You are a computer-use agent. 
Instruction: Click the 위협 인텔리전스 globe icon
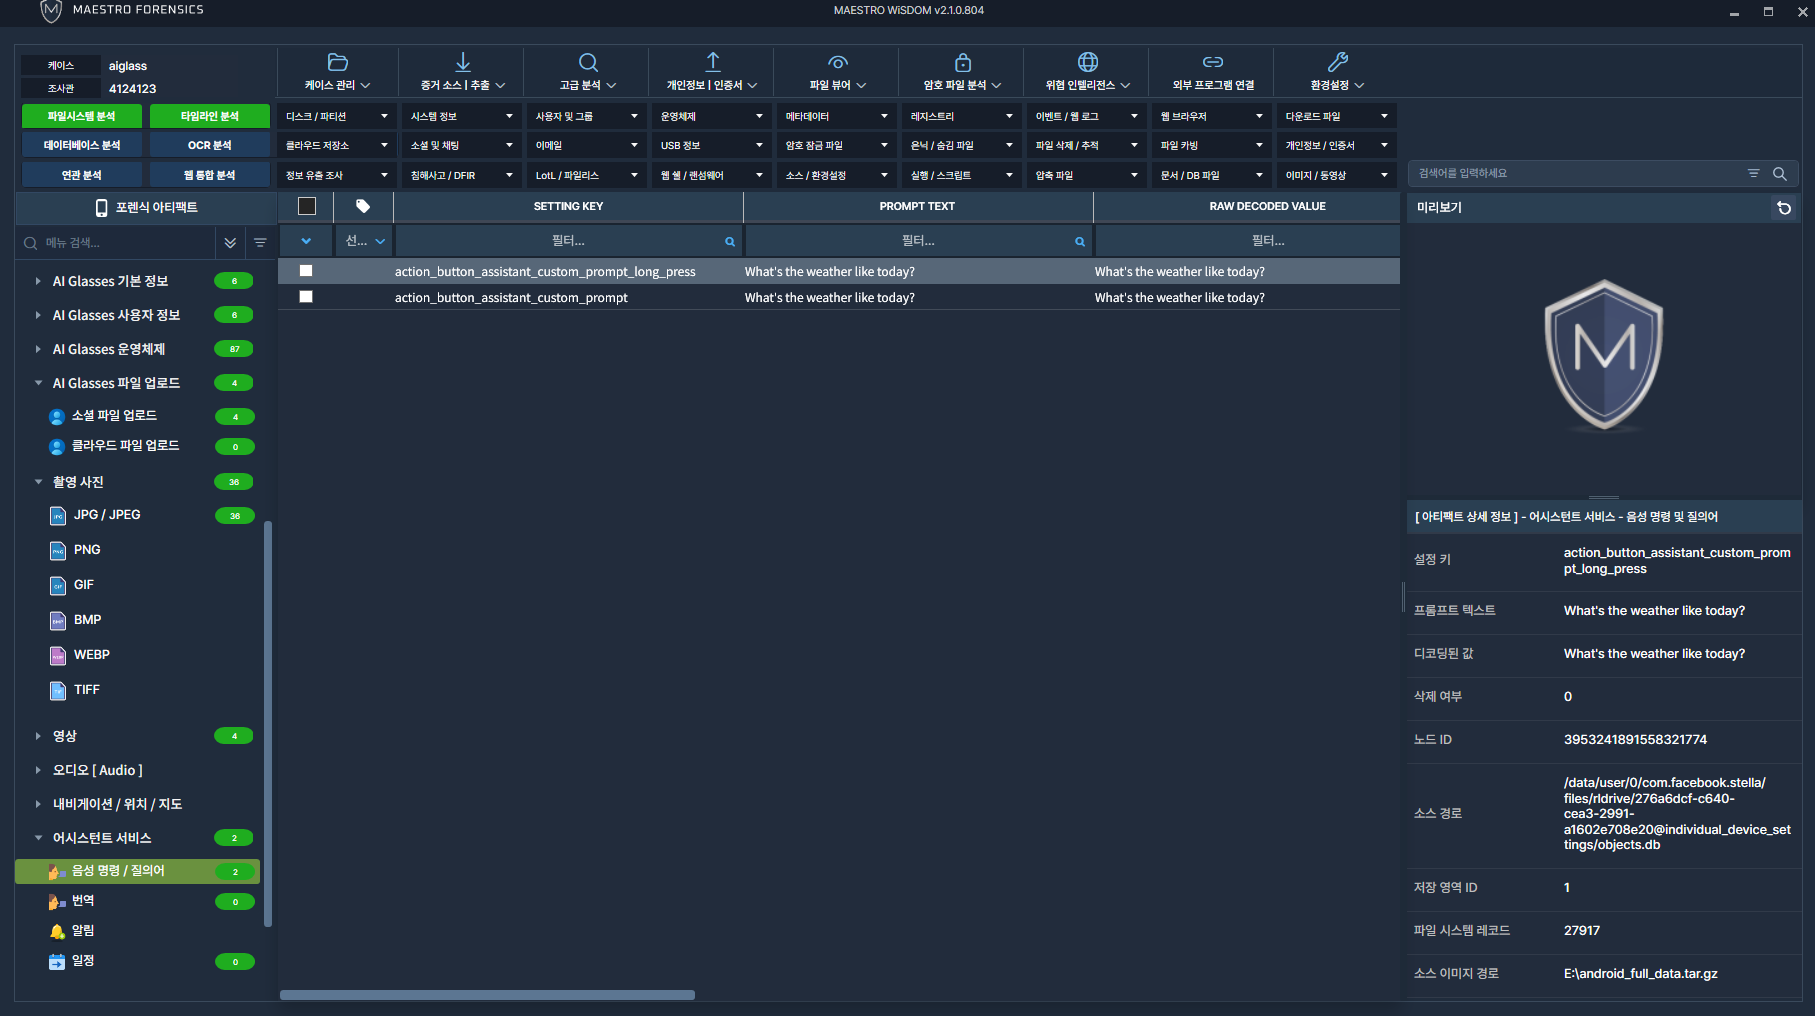point(1088,62)
